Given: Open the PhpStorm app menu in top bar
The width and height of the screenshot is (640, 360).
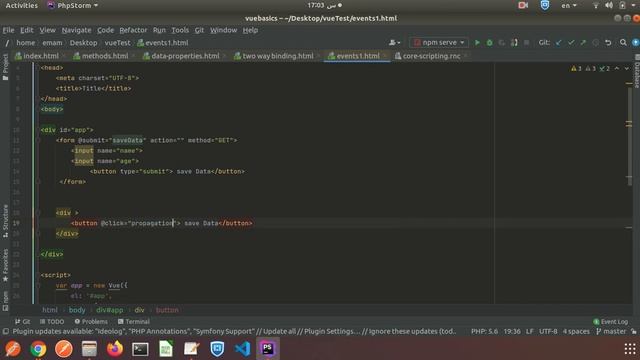Looking at the screenshot, I should pos(73,5).
